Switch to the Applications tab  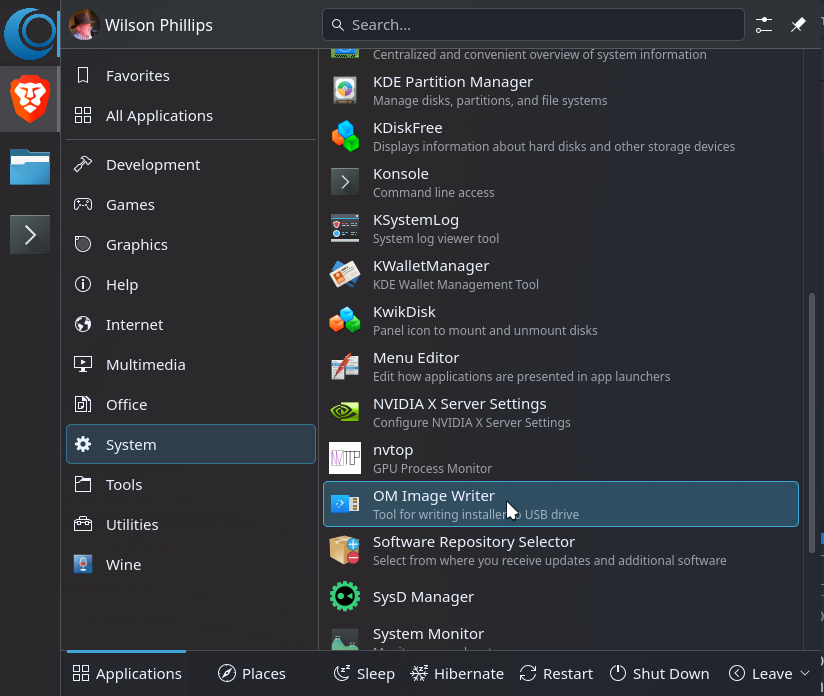point(127,673)
